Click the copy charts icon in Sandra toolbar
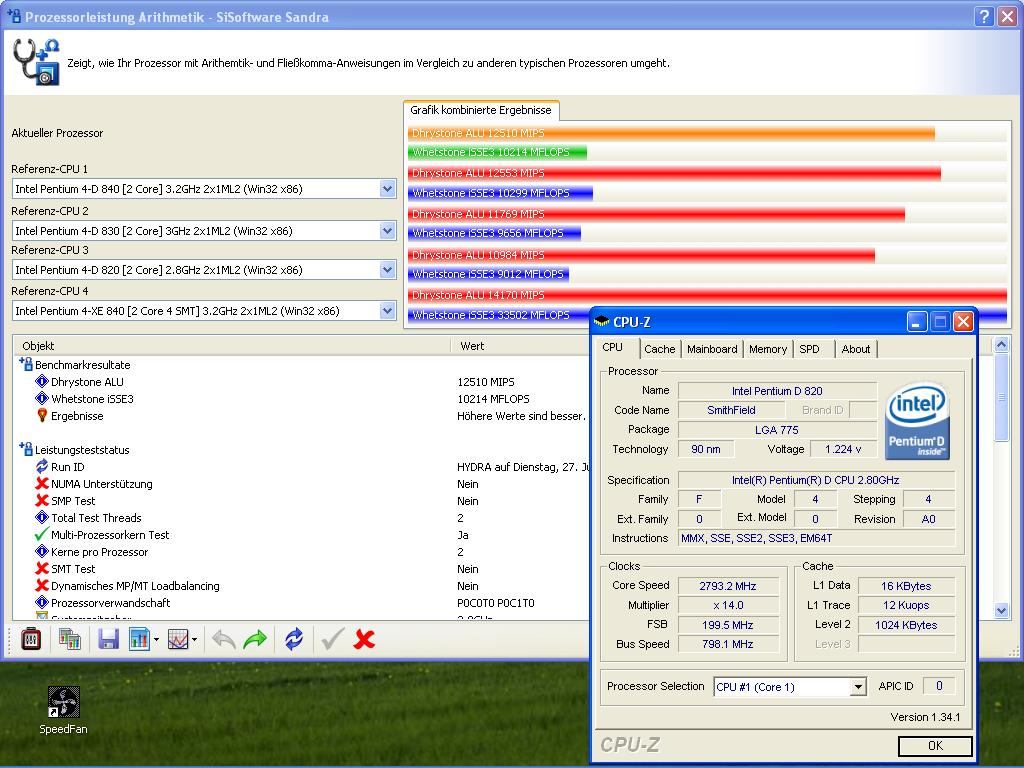 coord(69,639)
